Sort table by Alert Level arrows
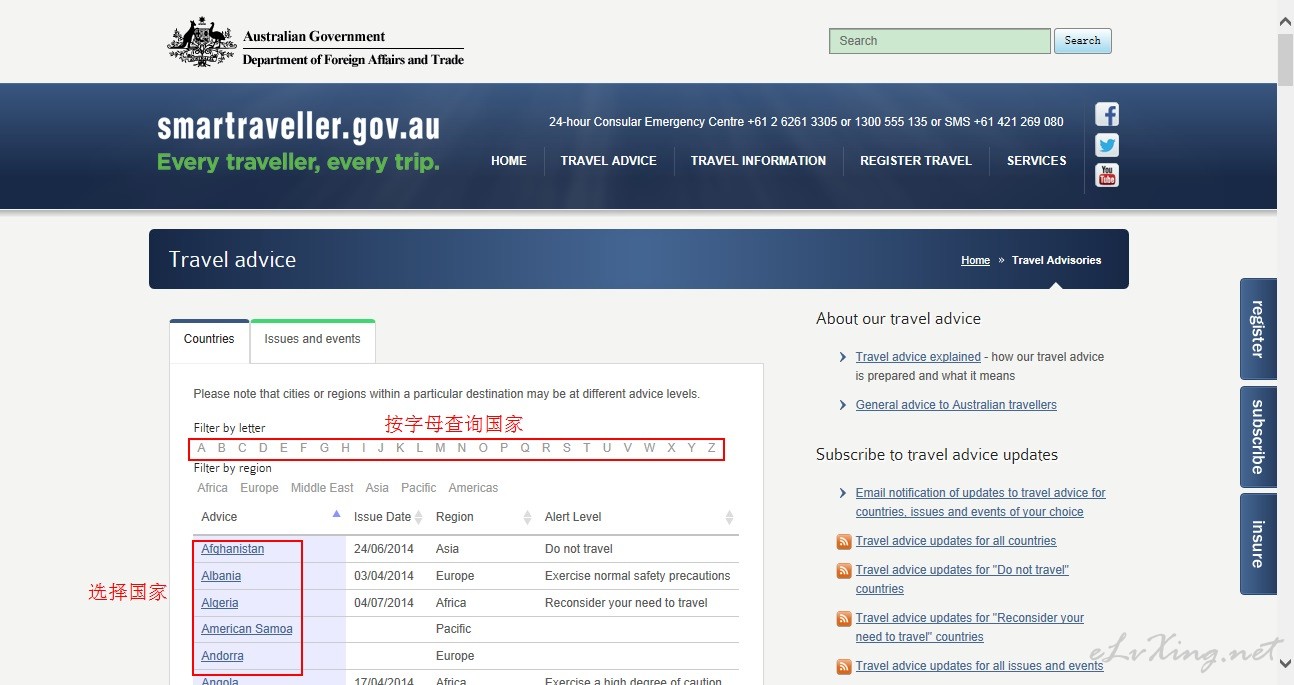Image resolution: width=1294 pixels, height=685 pixels. [x=729, y=517]
